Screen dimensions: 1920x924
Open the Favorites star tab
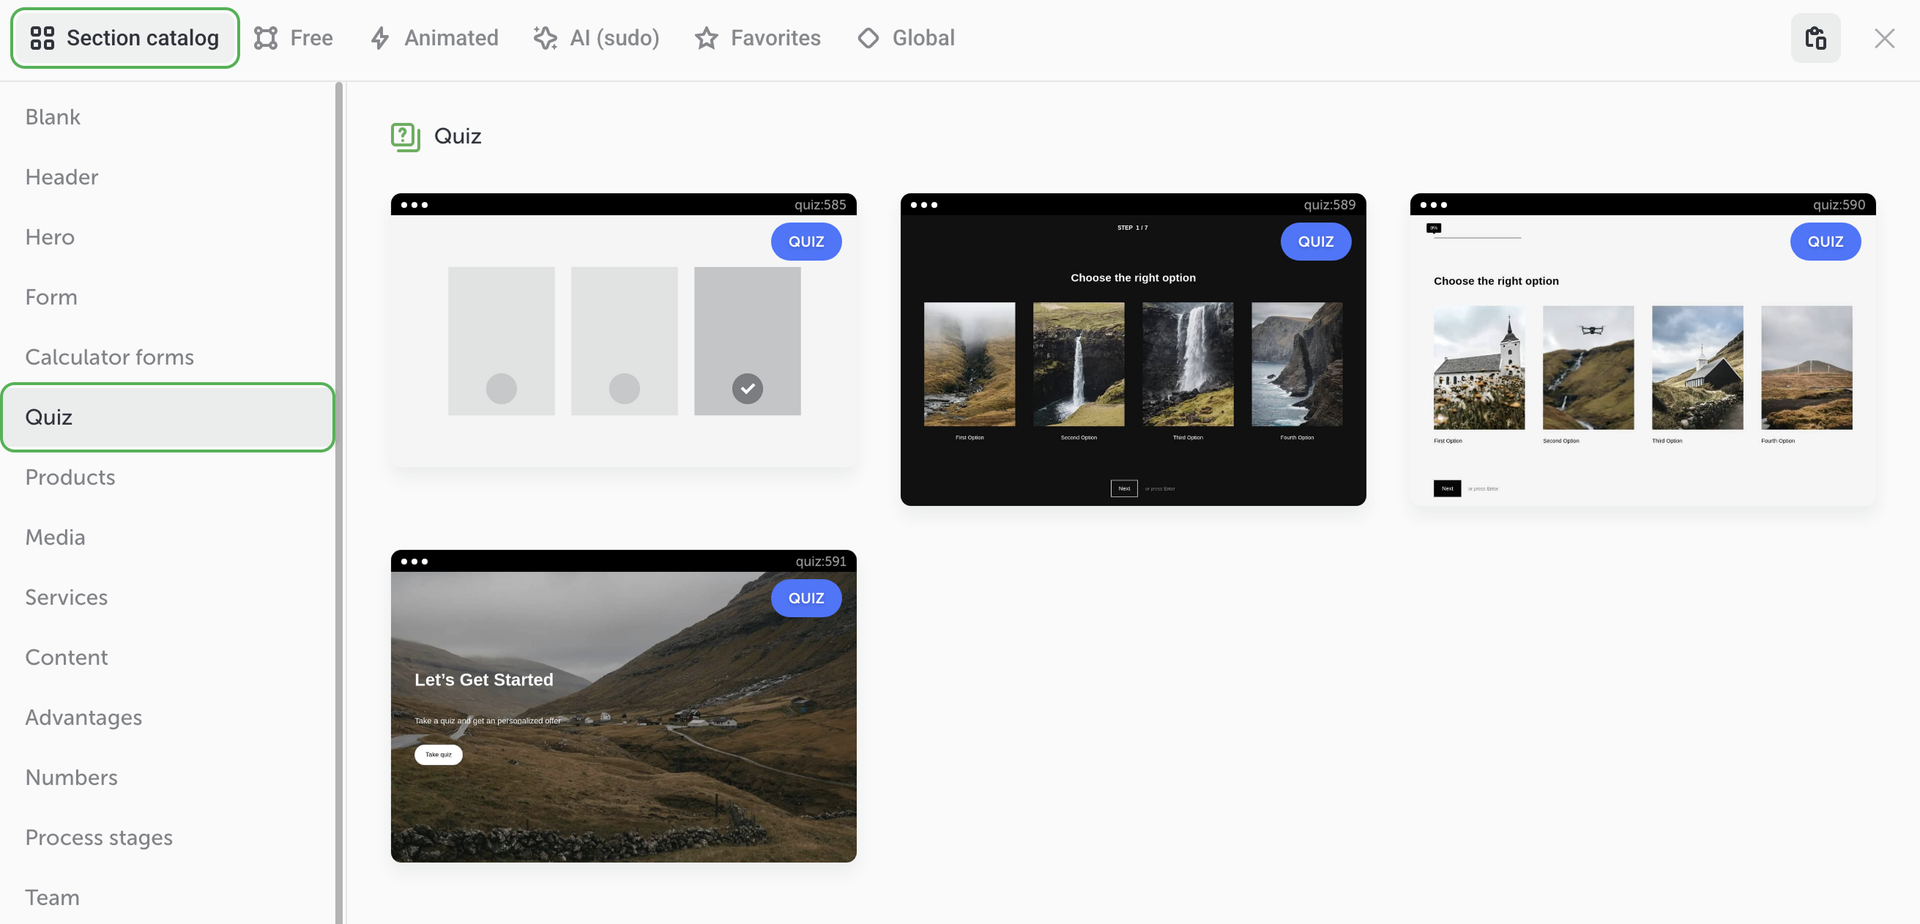click(x=758, y=38)
